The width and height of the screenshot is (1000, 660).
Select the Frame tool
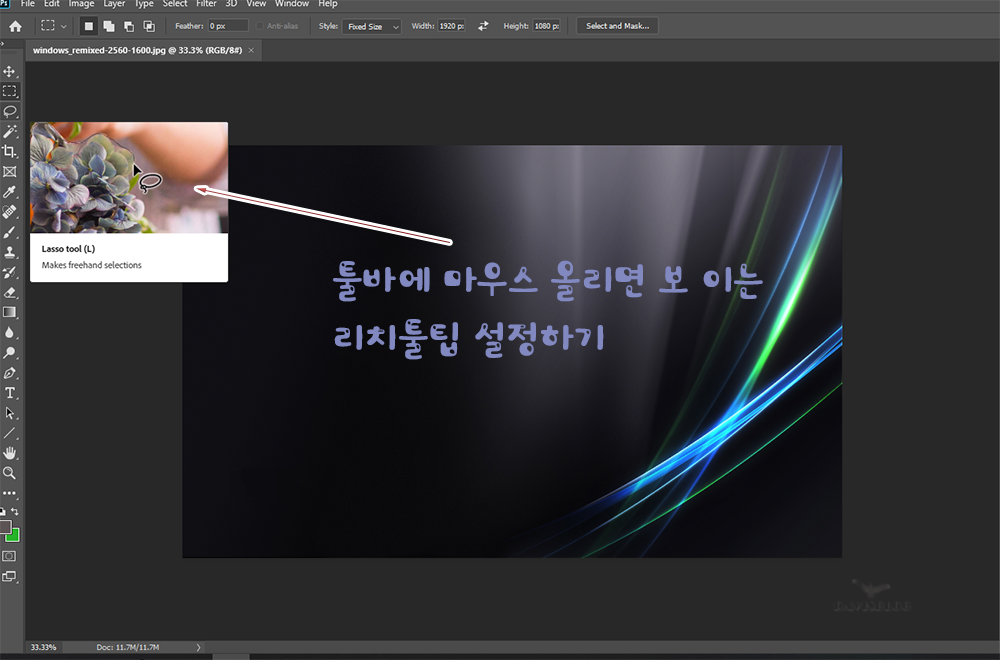(10, 172)
